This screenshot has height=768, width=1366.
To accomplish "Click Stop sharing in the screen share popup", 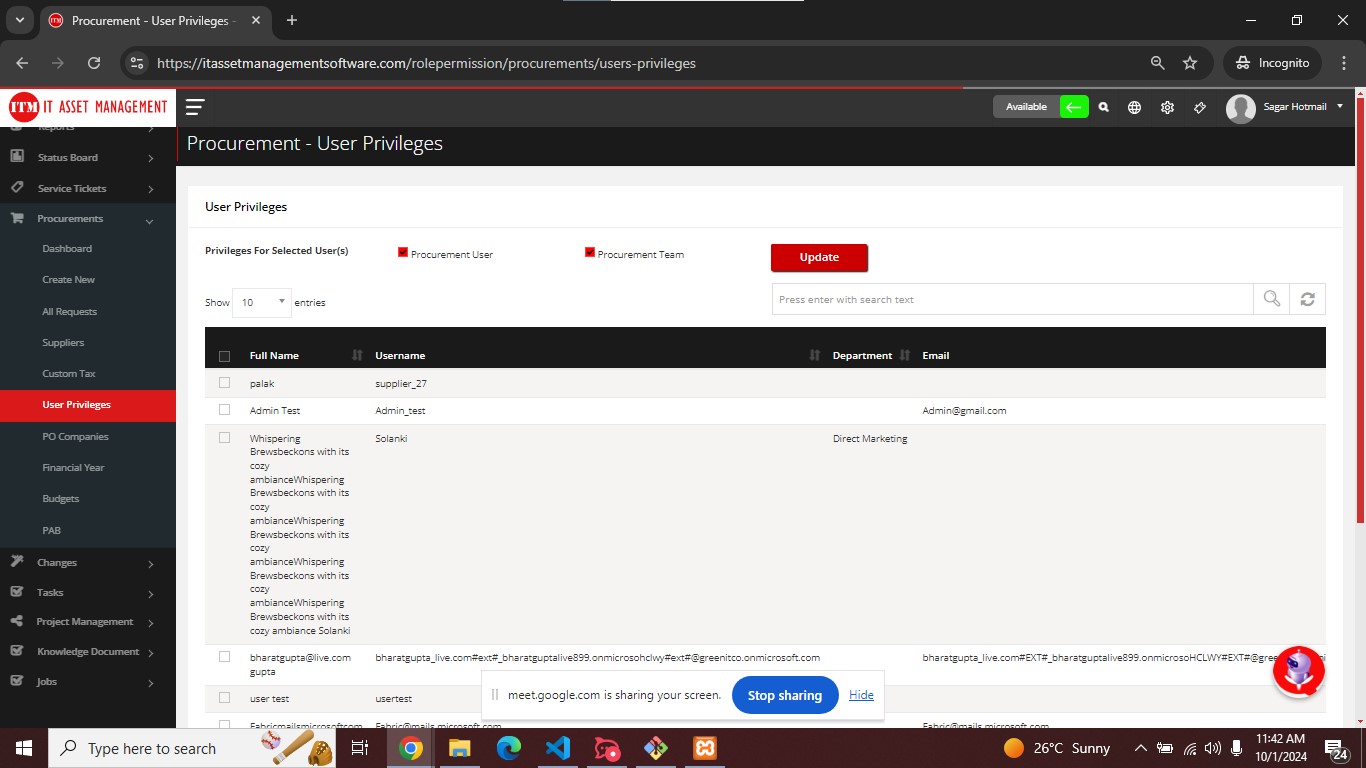I will tap(784, 694).
